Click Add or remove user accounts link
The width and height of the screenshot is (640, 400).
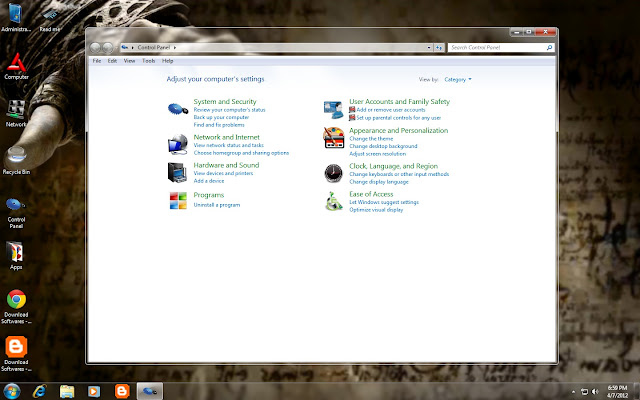tap(391, 110)
